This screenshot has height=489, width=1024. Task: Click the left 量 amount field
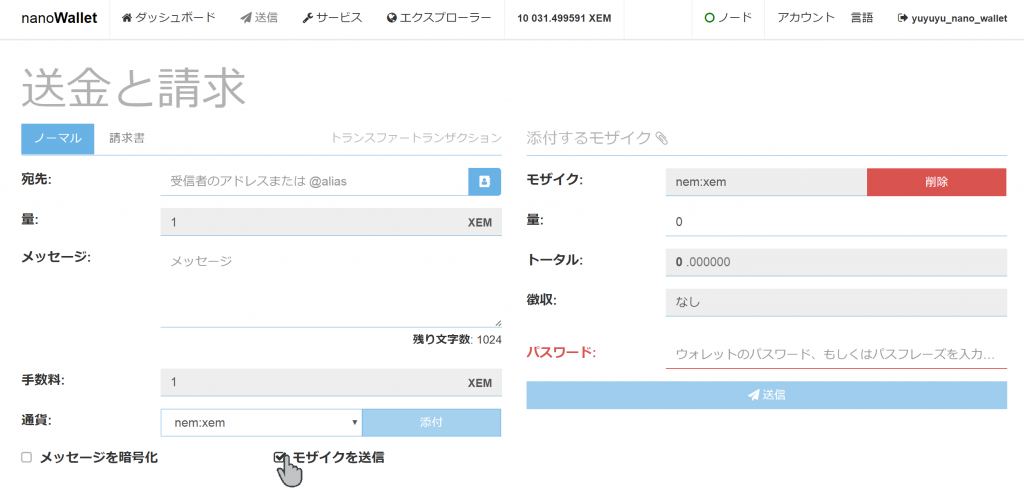330,222
